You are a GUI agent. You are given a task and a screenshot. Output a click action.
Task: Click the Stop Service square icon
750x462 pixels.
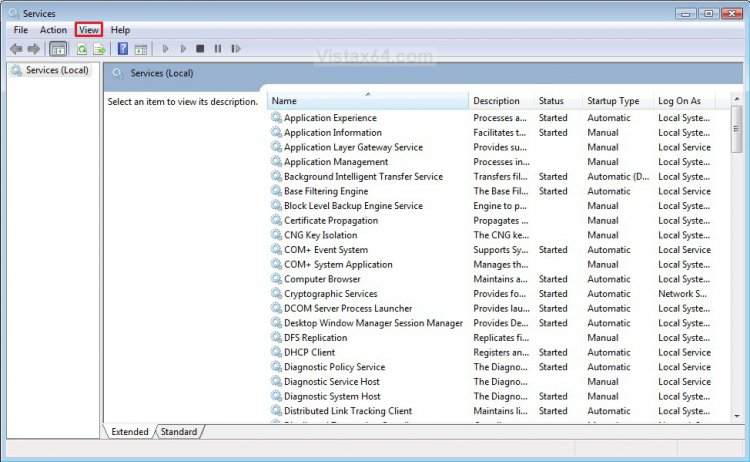tap(200, 48)
